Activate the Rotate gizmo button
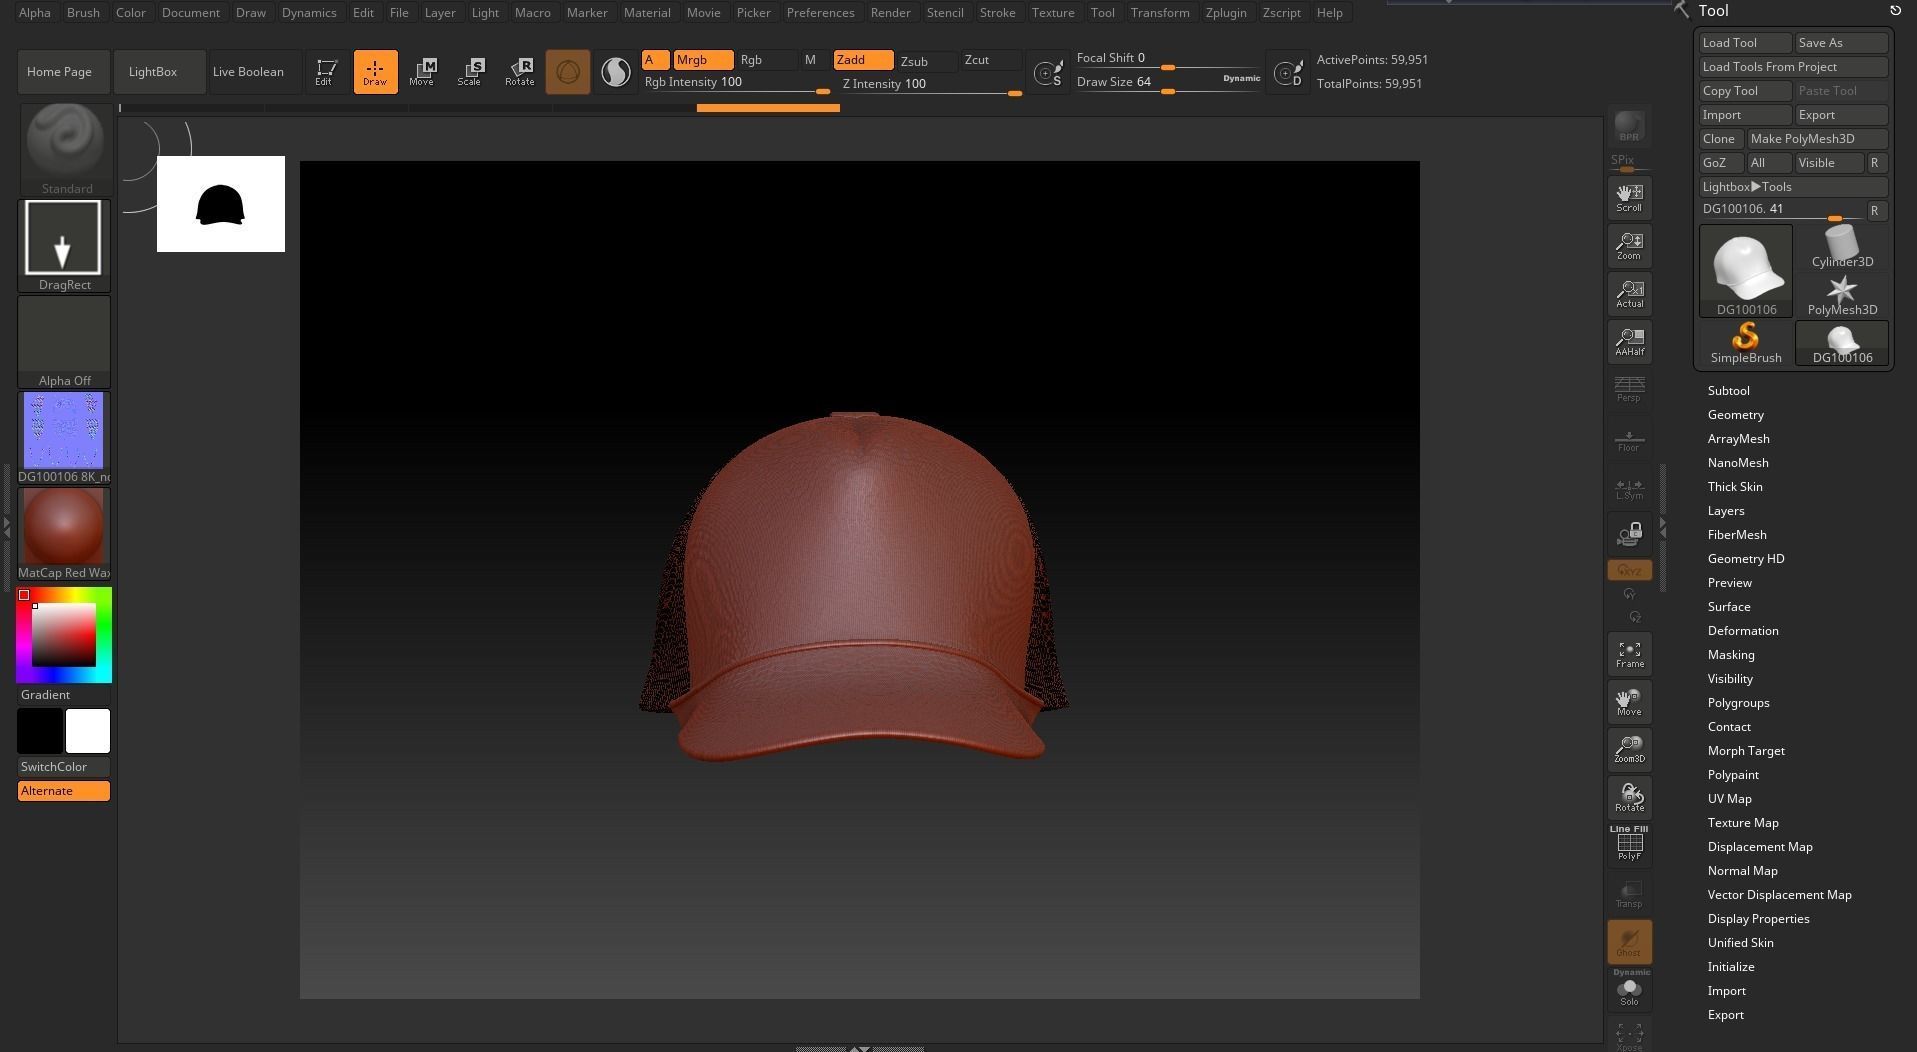Viewport: 1917px width, 1052px height. click(x=519, y=72)
